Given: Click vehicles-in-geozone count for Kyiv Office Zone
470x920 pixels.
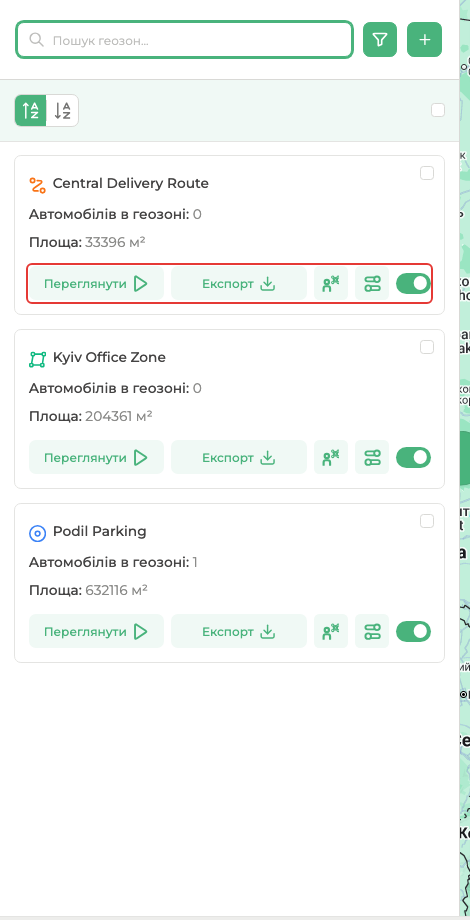Looking at the screenshot, I should [197, 388].
